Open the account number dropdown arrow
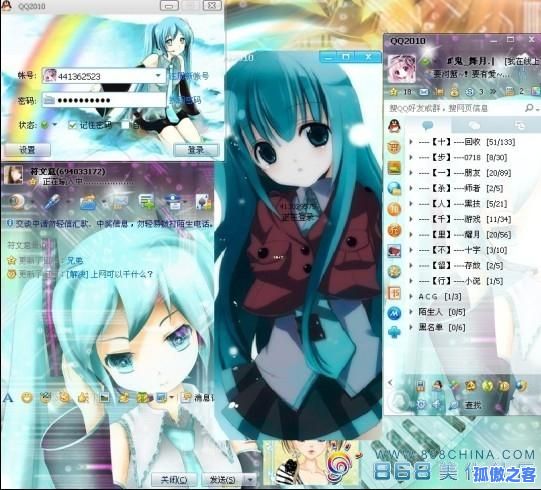 [159, 75]
